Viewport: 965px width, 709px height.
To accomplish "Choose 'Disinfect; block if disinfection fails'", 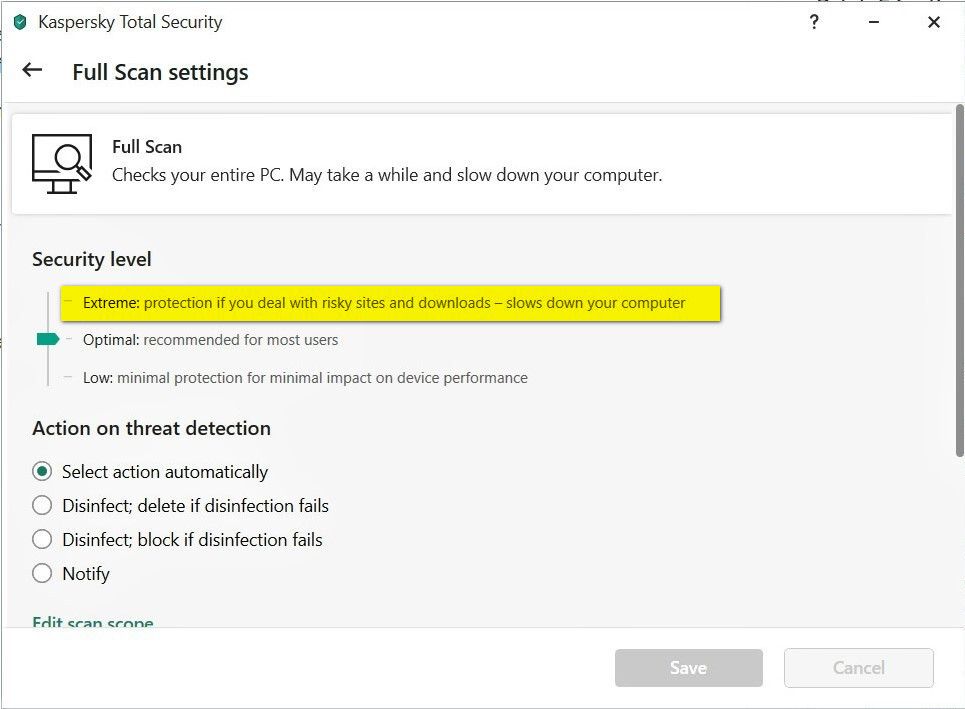I will tap(42, 539).
